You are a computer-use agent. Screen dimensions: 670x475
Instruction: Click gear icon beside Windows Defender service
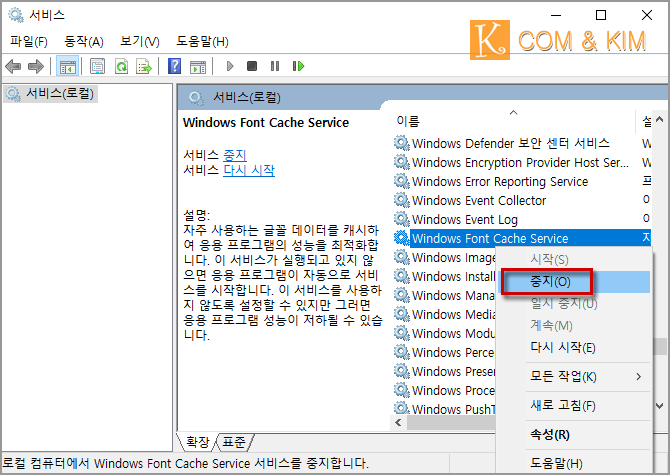401,143
